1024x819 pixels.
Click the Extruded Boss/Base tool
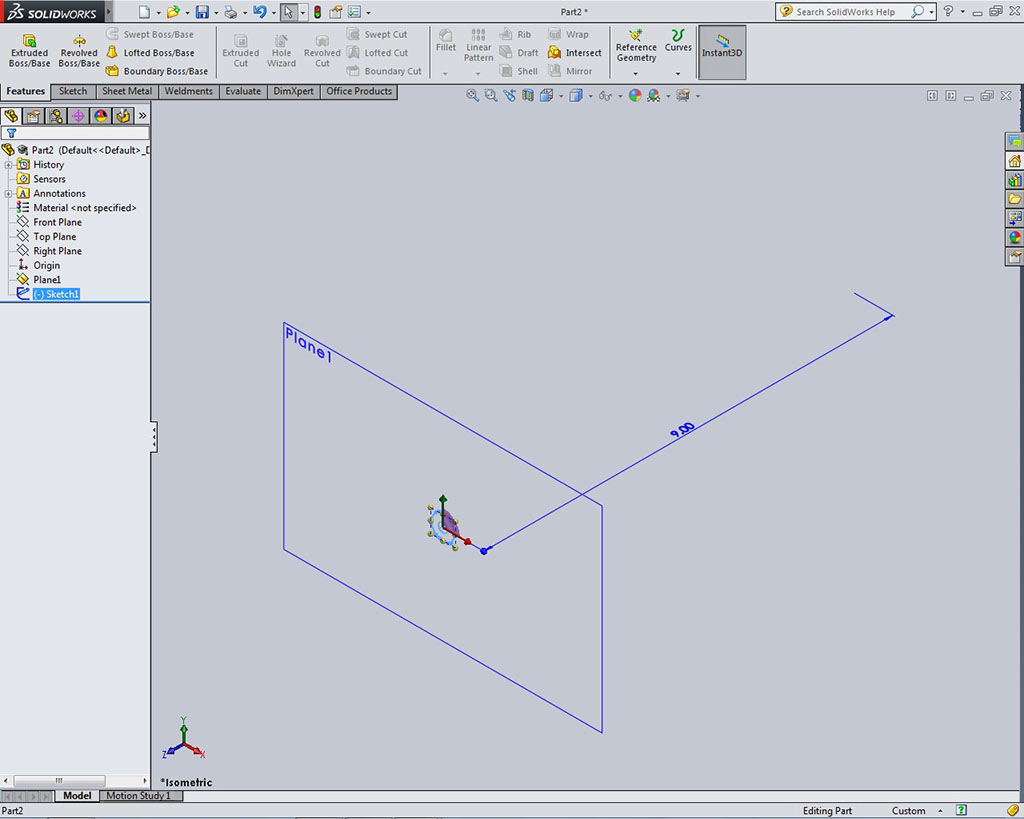(x=29, y=51)
